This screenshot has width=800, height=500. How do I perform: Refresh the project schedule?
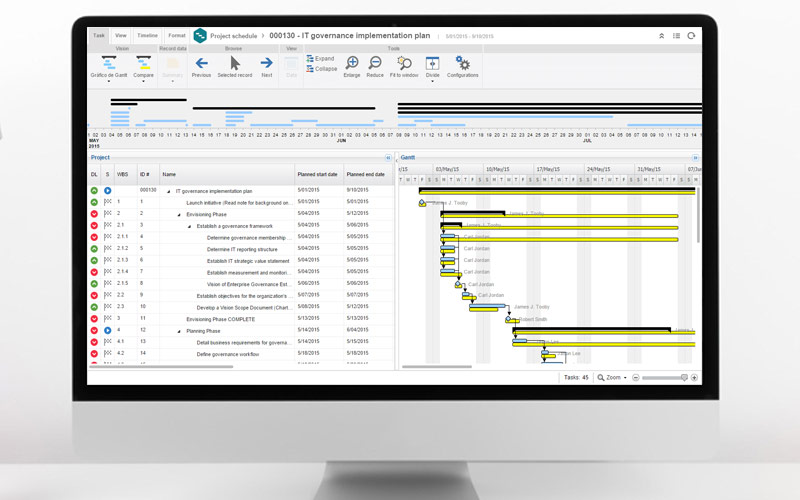coord(690,35)
